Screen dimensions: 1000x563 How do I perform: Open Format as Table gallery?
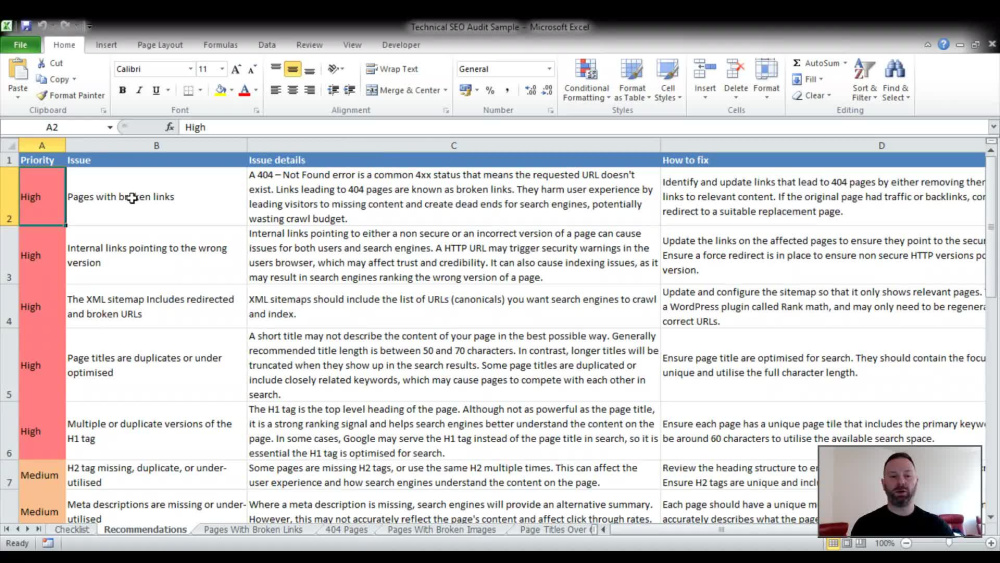click(632, 80)
